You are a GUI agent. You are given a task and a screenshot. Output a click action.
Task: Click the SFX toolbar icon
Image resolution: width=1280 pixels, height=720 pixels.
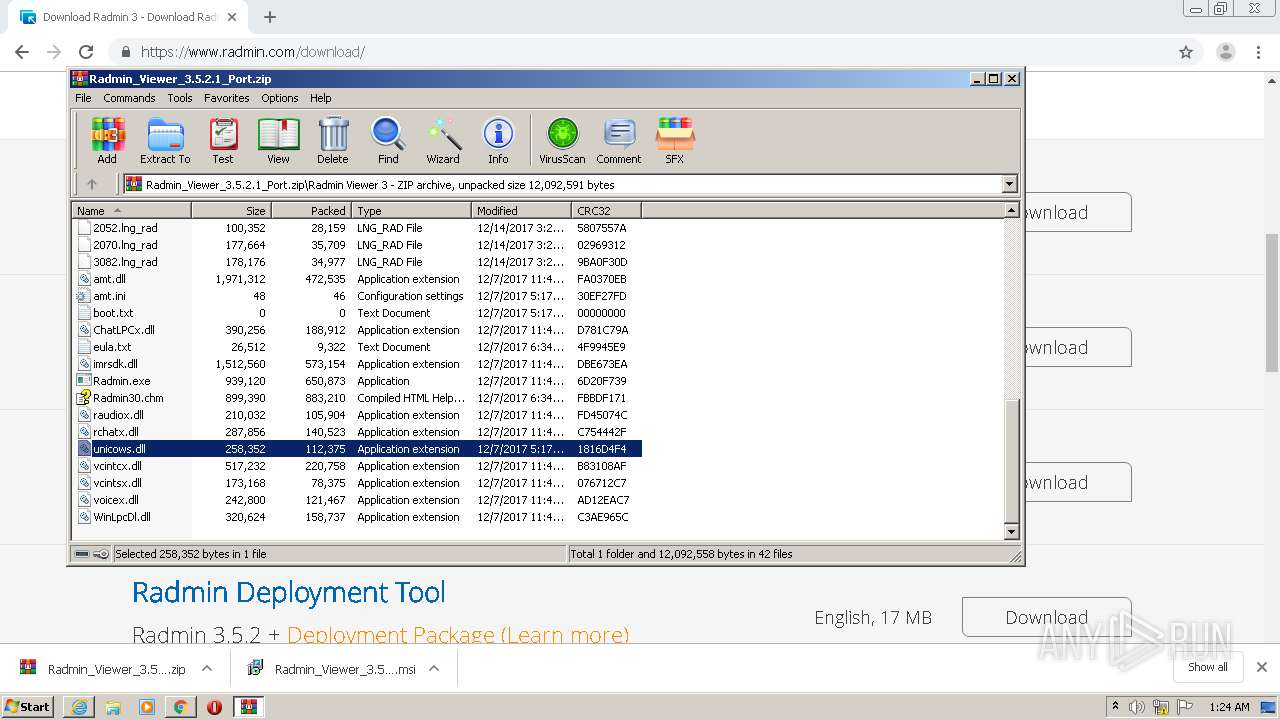coord(675,140)
